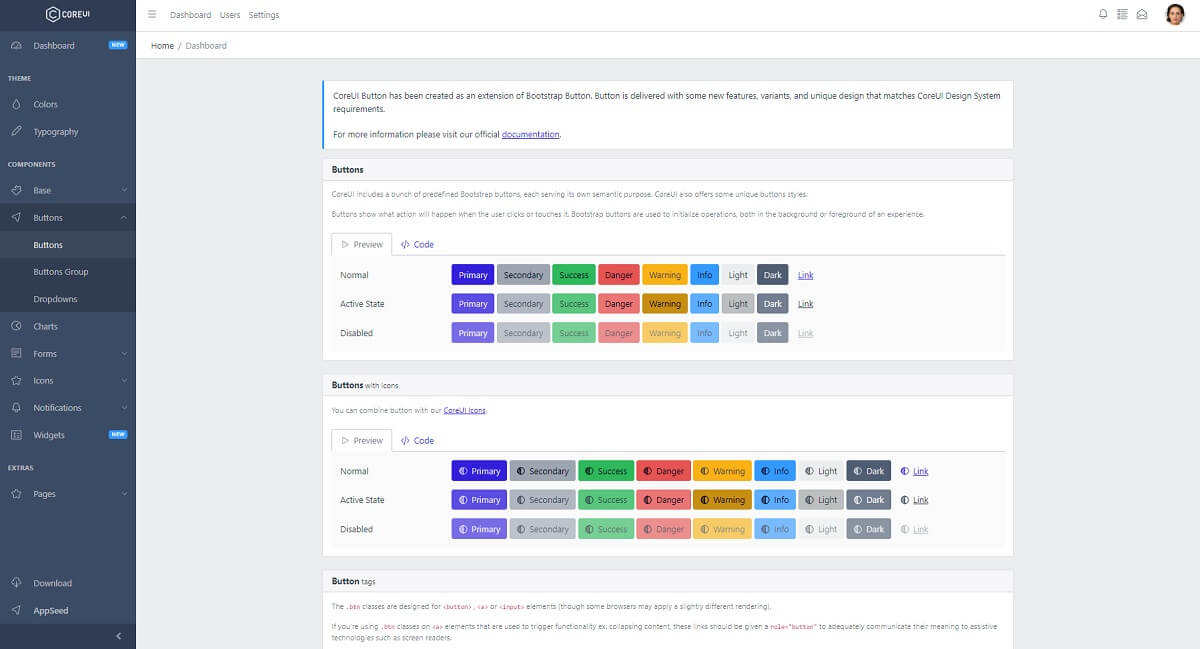Open Colors page in sidebar

pyautogui.click(x=67, y=104)
